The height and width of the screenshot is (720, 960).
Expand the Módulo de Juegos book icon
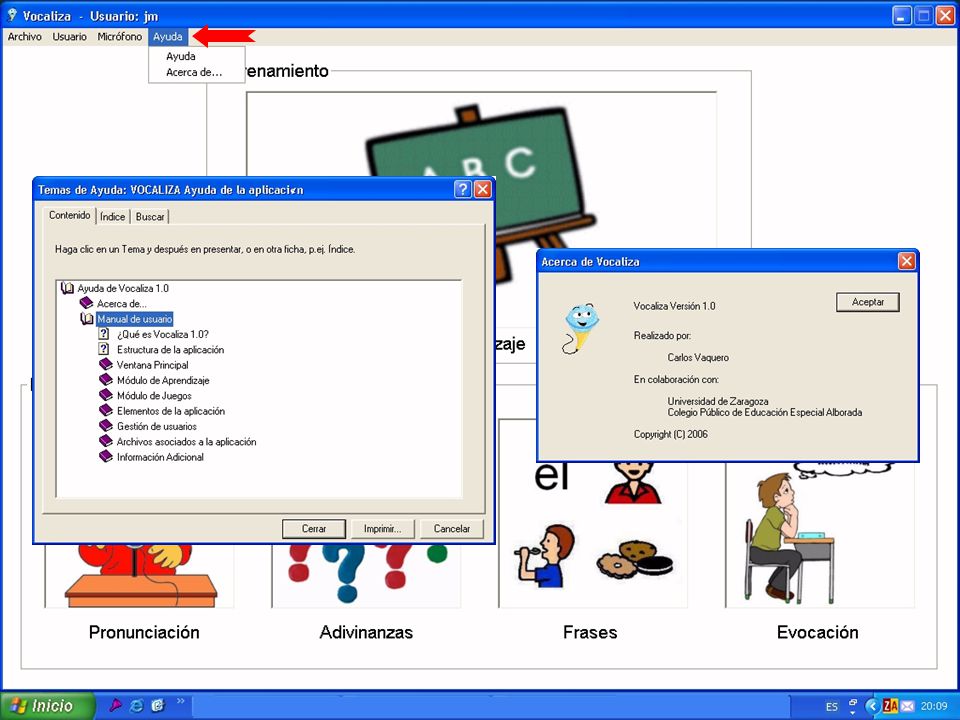click(x=106, y=395)
